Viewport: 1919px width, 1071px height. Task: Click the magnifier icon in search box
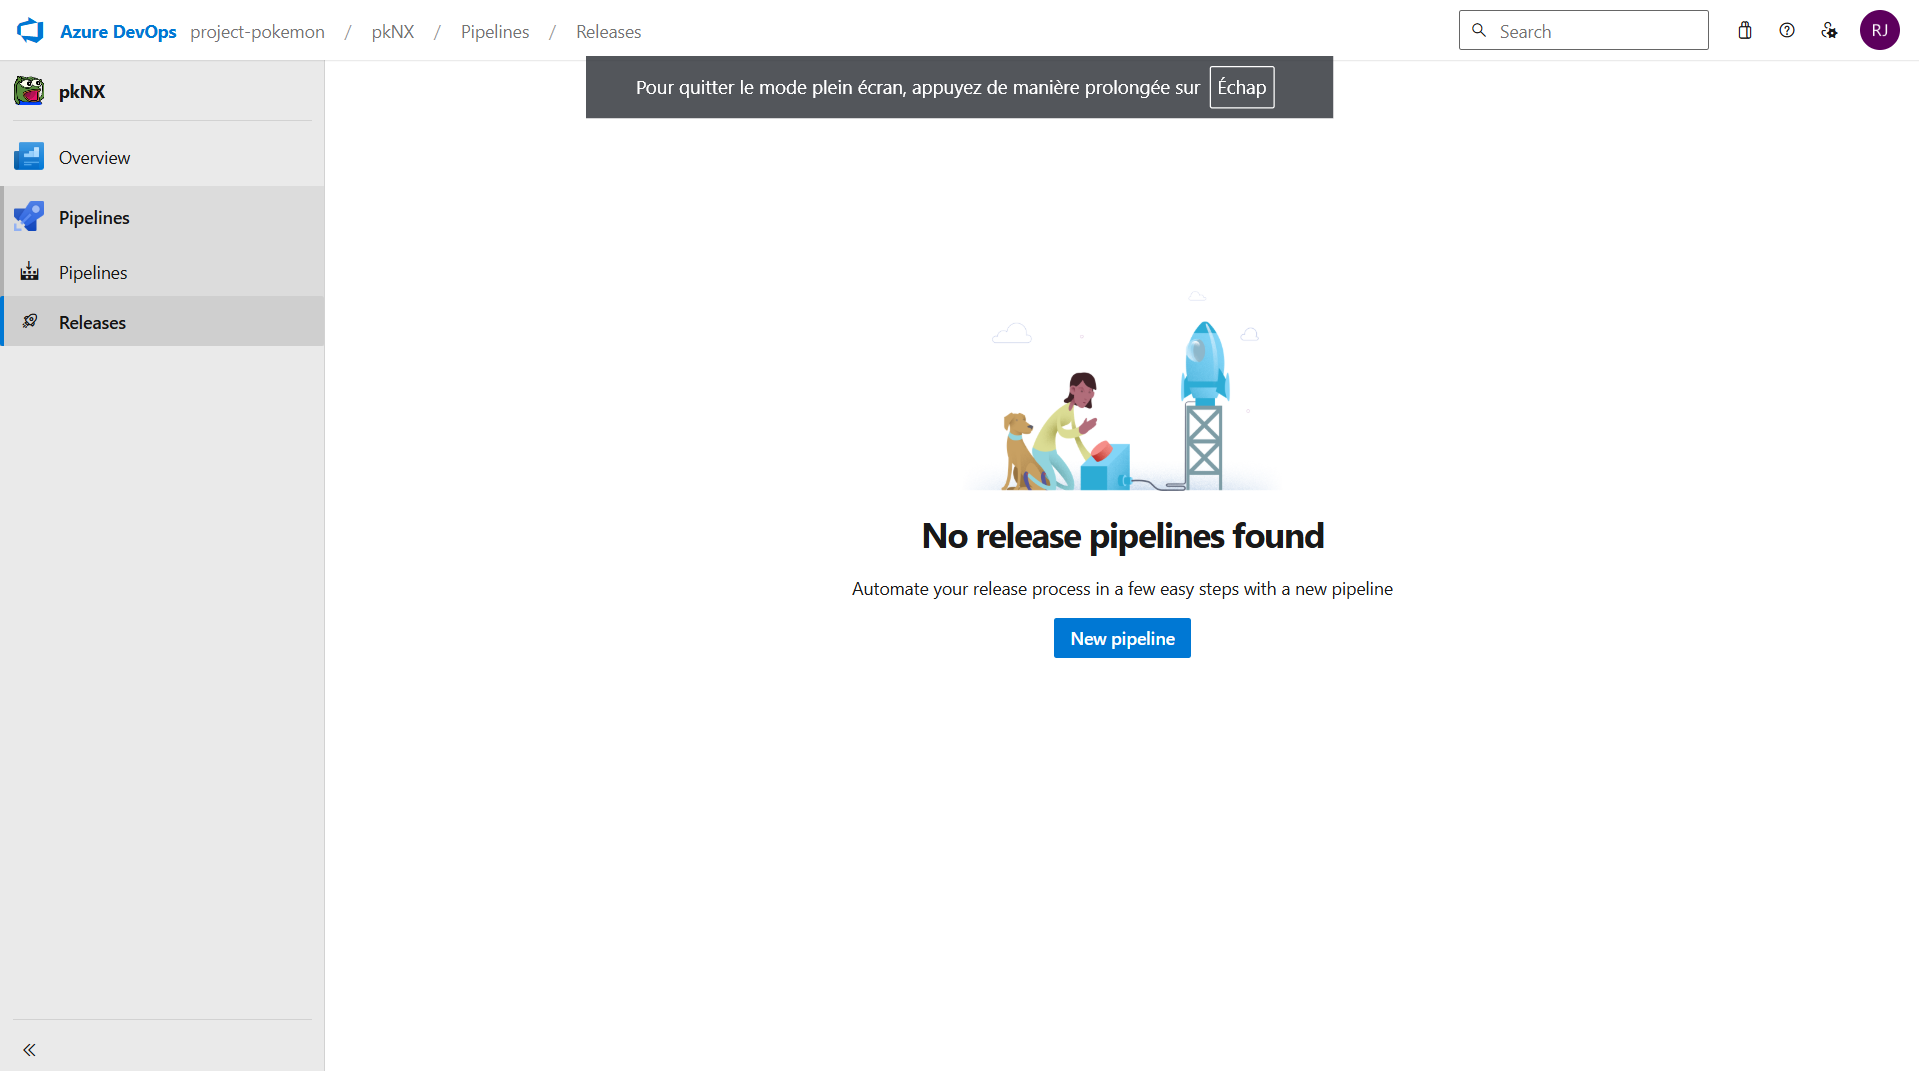click(x=1479, y=31)
